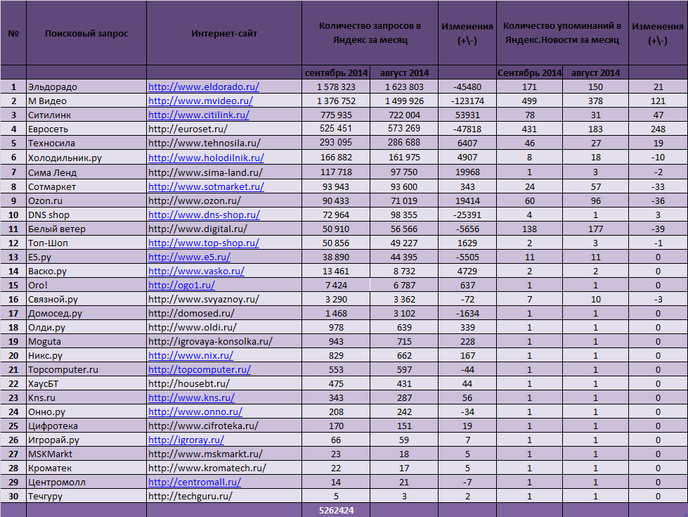
Task: Select the 'Поисковый запрос' header cell
Action: (x=86, y=33)
